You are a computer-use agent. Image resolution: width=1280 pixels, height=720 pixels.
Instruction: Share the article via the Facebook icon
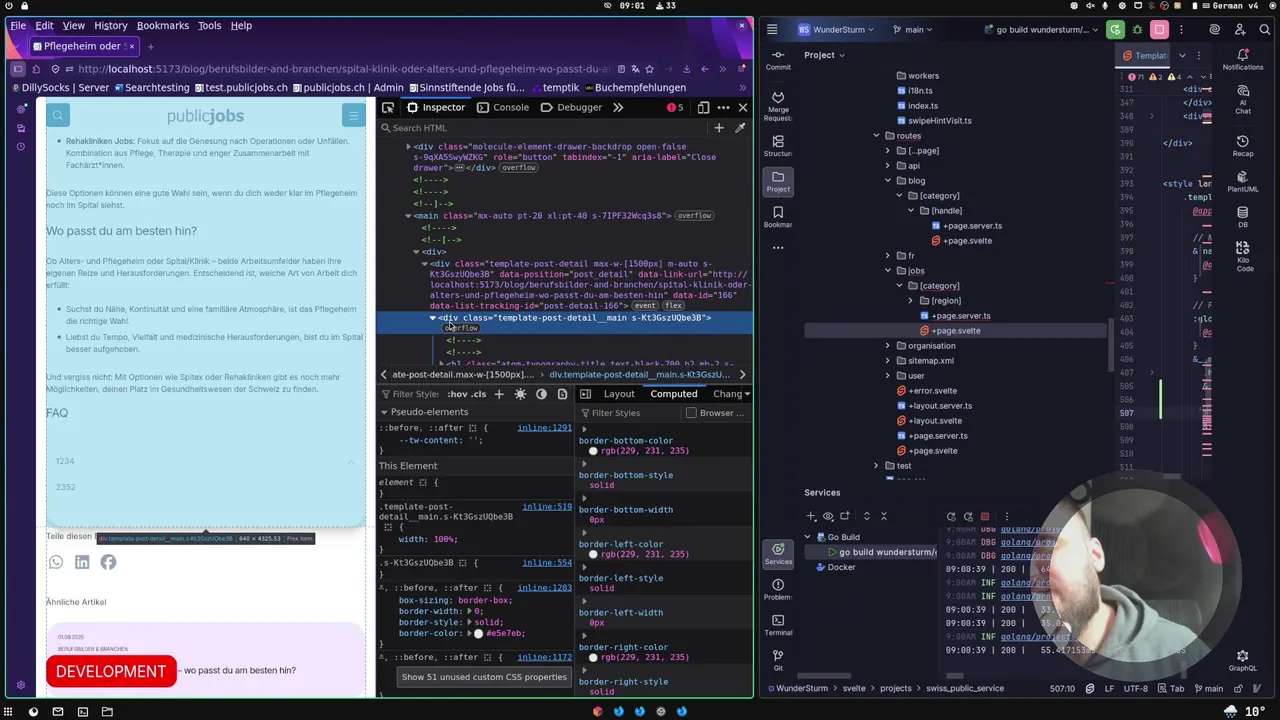click(x=108, y=562)
